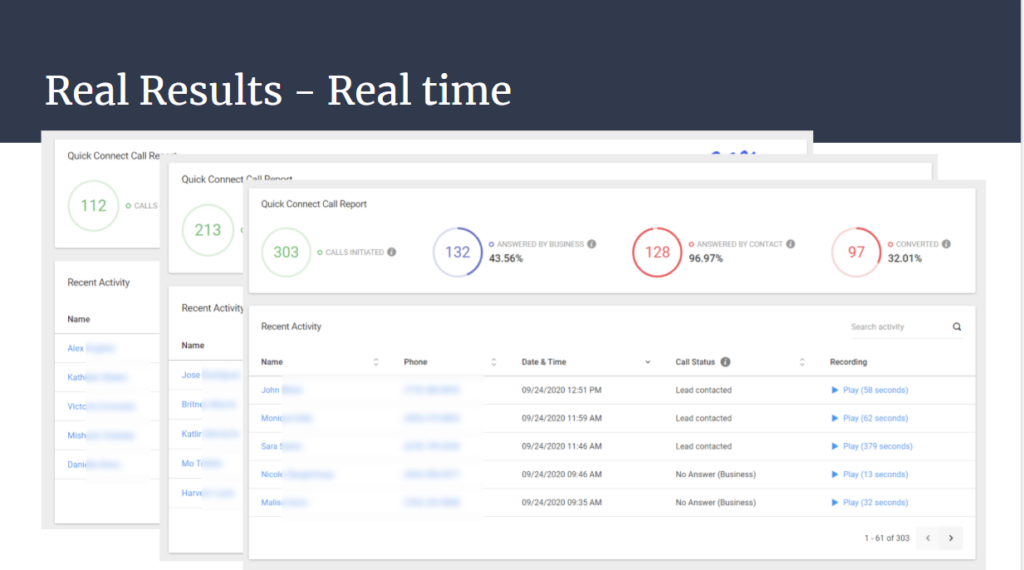The width and height of the screenshot is (1024, 570).
Task: Sort by Call Status column arrows
Action: (x=804, y=362)
